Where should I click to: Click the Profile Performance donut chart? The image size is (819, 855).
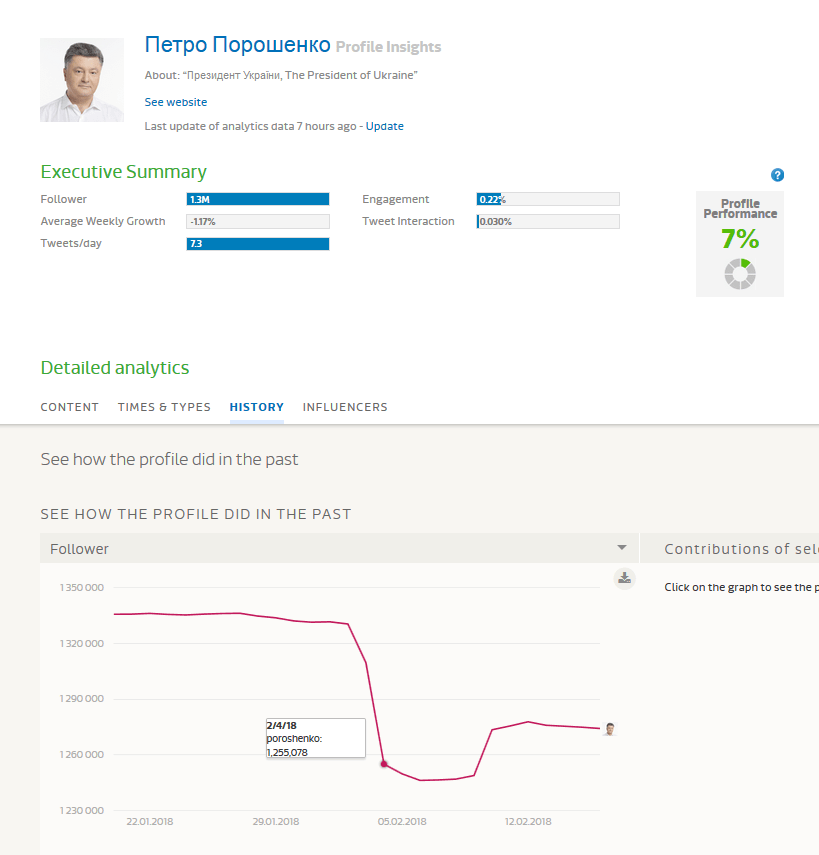pos(740,274)
